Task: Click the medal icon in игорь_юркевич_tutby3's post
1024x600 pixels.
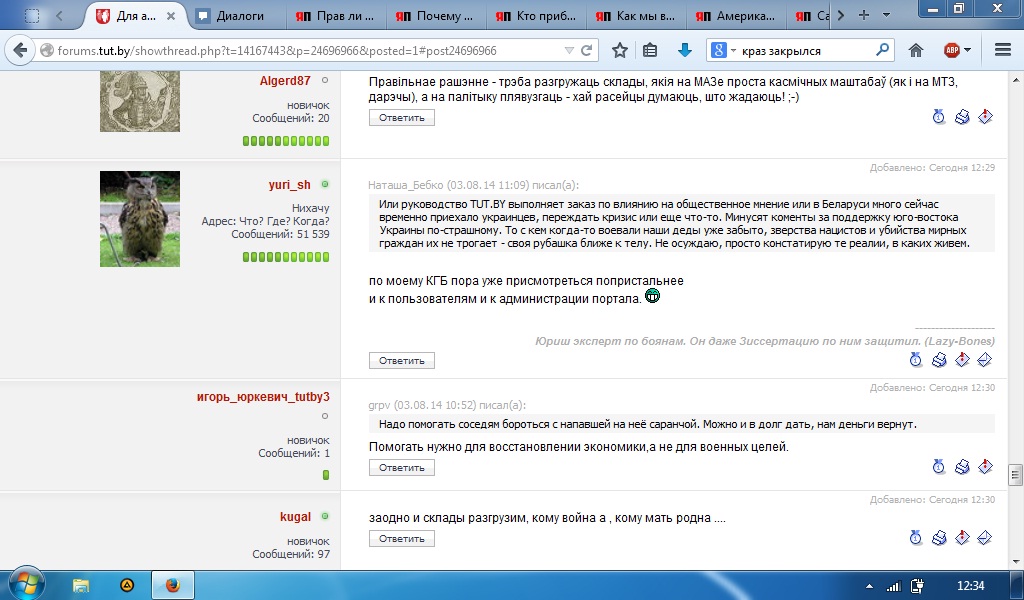Action: [938, 466]
